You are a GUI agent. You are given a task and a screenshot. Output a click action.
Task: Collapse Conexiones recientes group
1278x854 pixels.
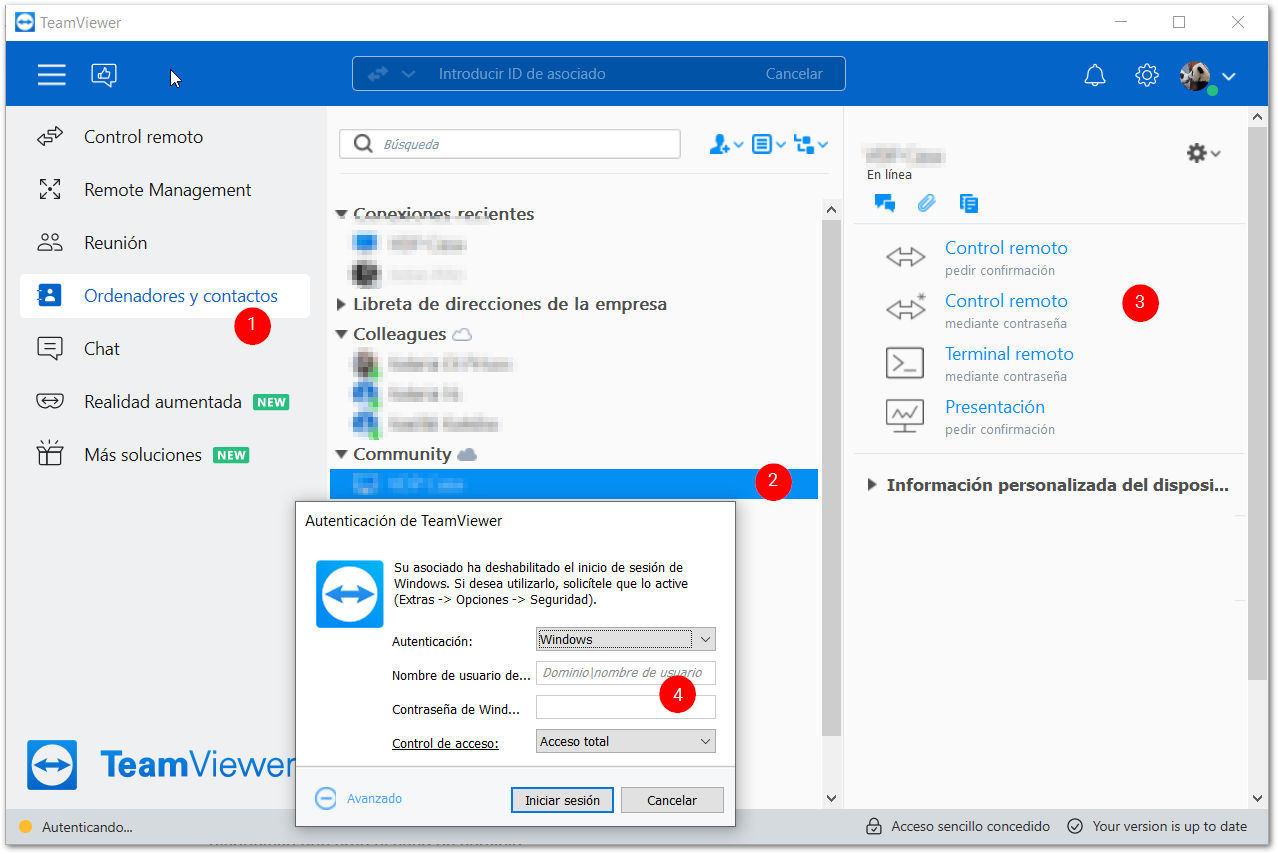tap(342, 214)
